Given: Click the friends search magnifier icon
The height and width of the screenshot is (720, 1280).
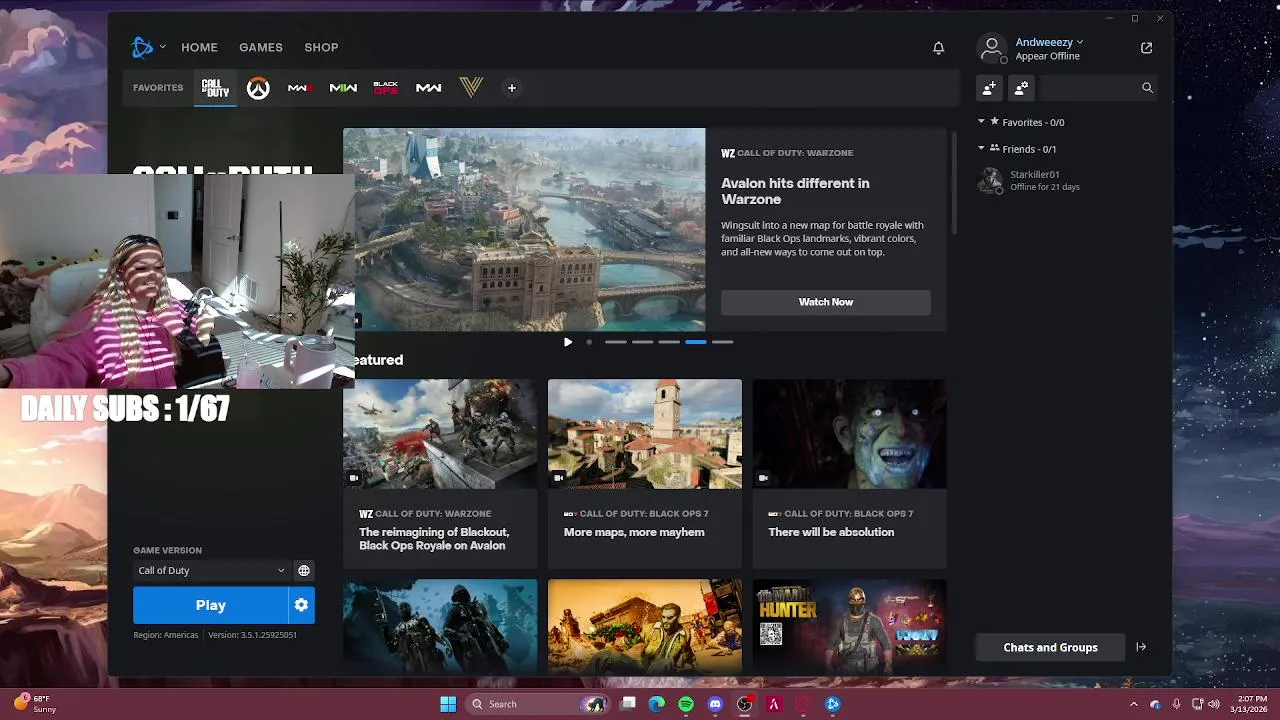Looking at the screenshot, I should coord(1147,88).
